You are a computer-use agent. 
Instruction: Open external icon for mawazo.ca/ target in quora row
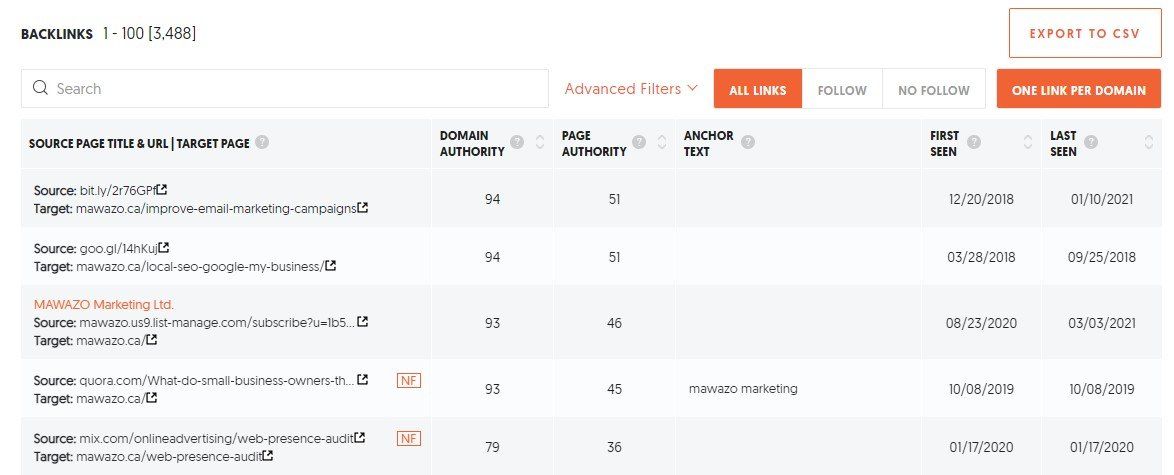(x=152, y=398)
